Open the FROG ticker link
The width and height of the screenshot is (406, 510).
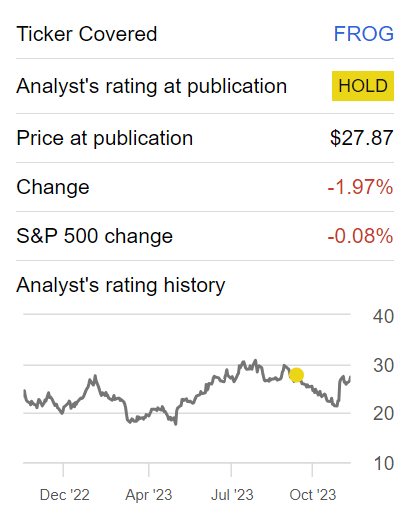[364, 34]
